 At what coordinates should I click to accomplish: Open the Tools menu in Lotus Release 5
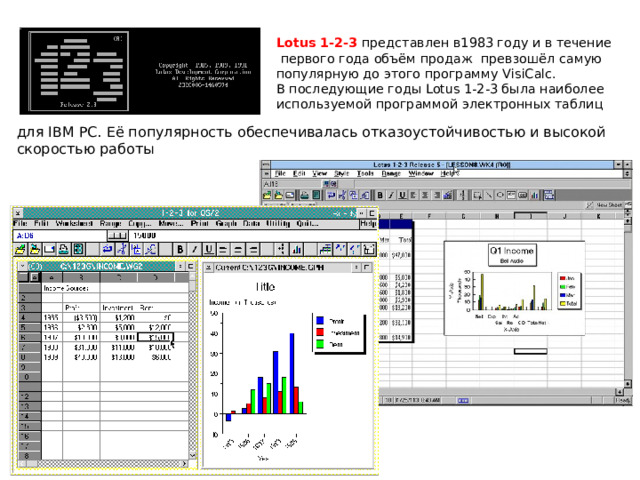coord(365,173)
